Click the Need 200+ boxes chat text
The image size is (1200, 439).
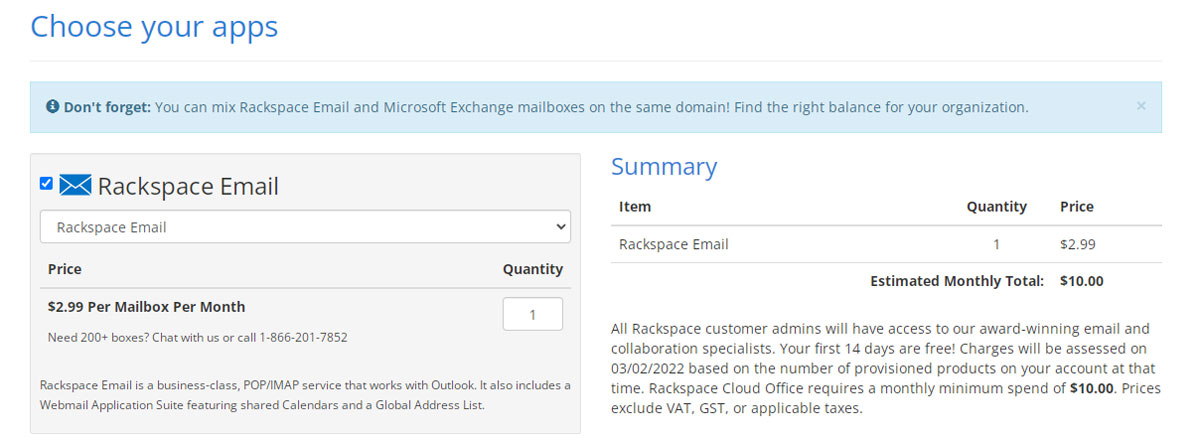click(197, 338)
